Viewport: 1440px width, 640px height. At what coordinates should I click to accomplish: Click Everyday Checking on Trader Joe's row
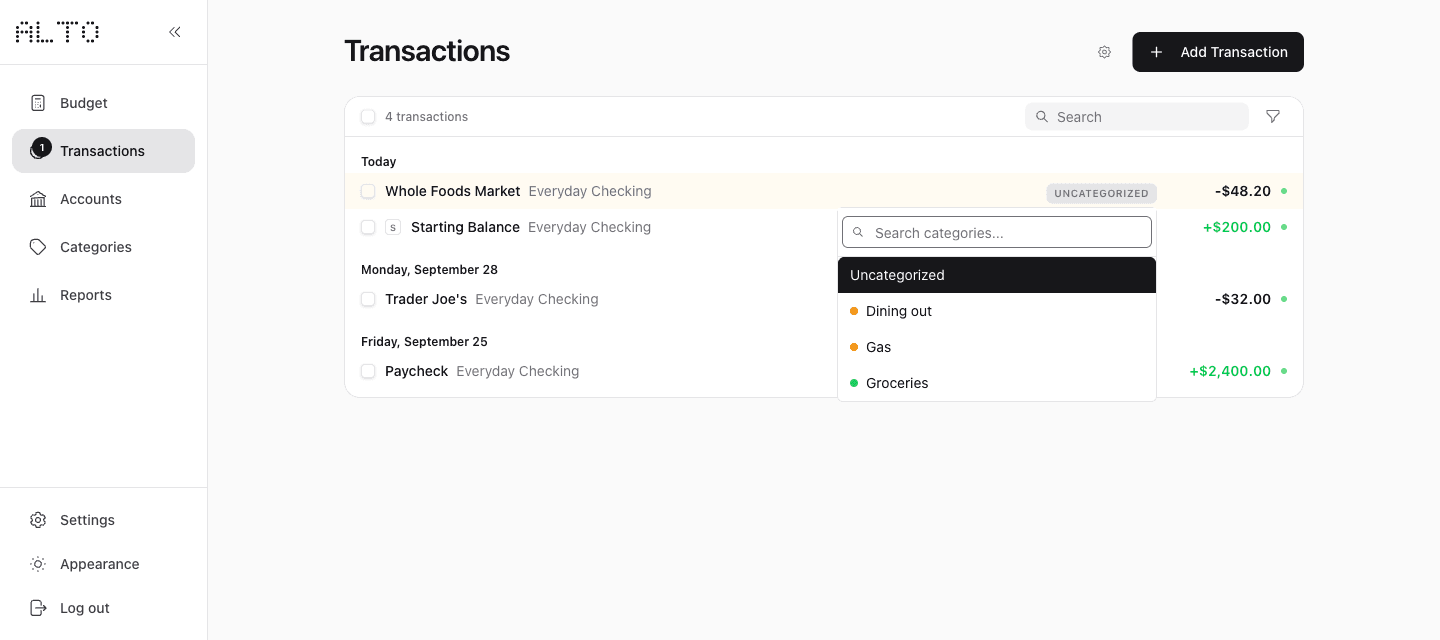tap(537, 299)
